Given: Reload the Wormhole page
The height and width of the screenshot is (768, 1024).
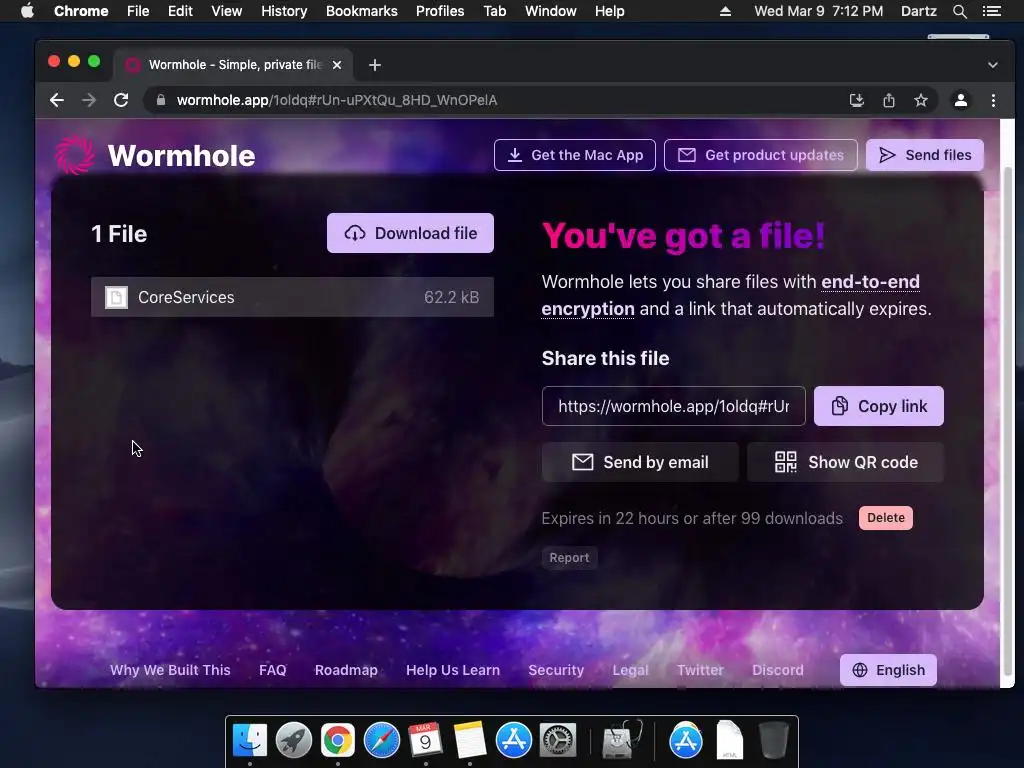Looking at the screenshot, I should [x=121, y=100].
